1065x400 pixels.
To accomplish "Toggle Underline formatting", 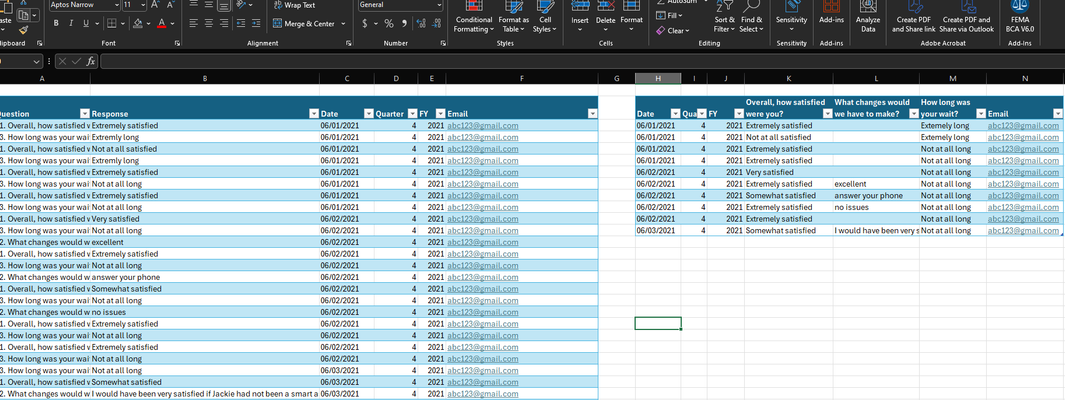I will tap(86, 23).
